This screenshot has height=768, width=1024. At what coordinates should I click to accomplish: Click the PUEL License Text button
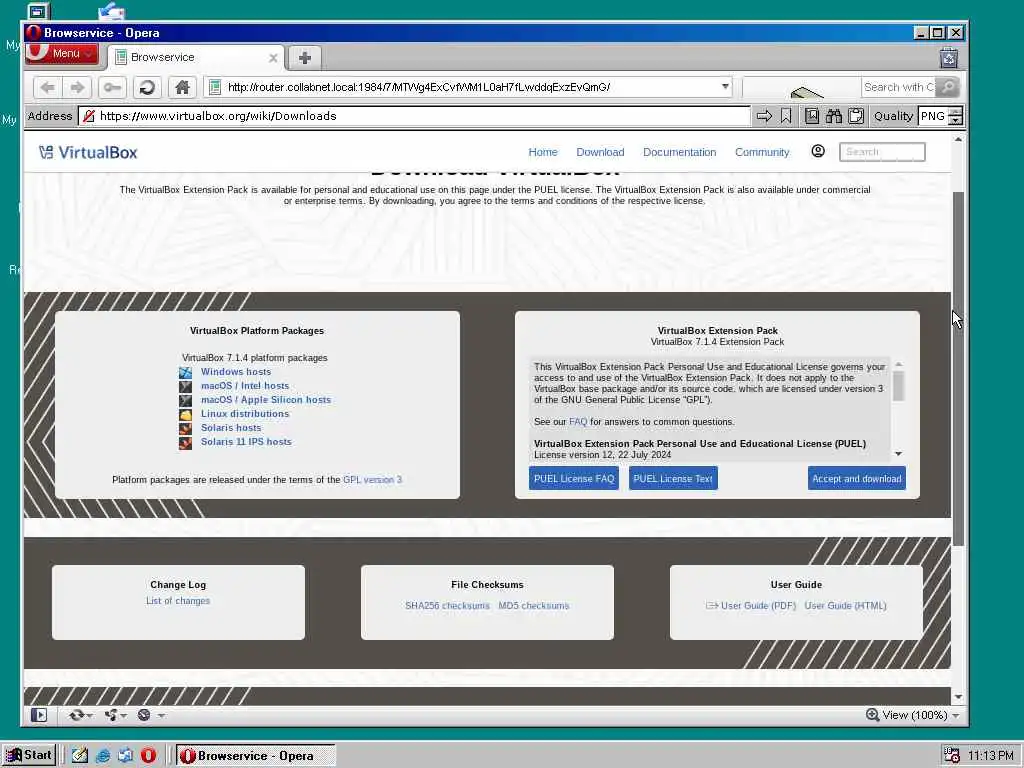[x=673, y=479]
